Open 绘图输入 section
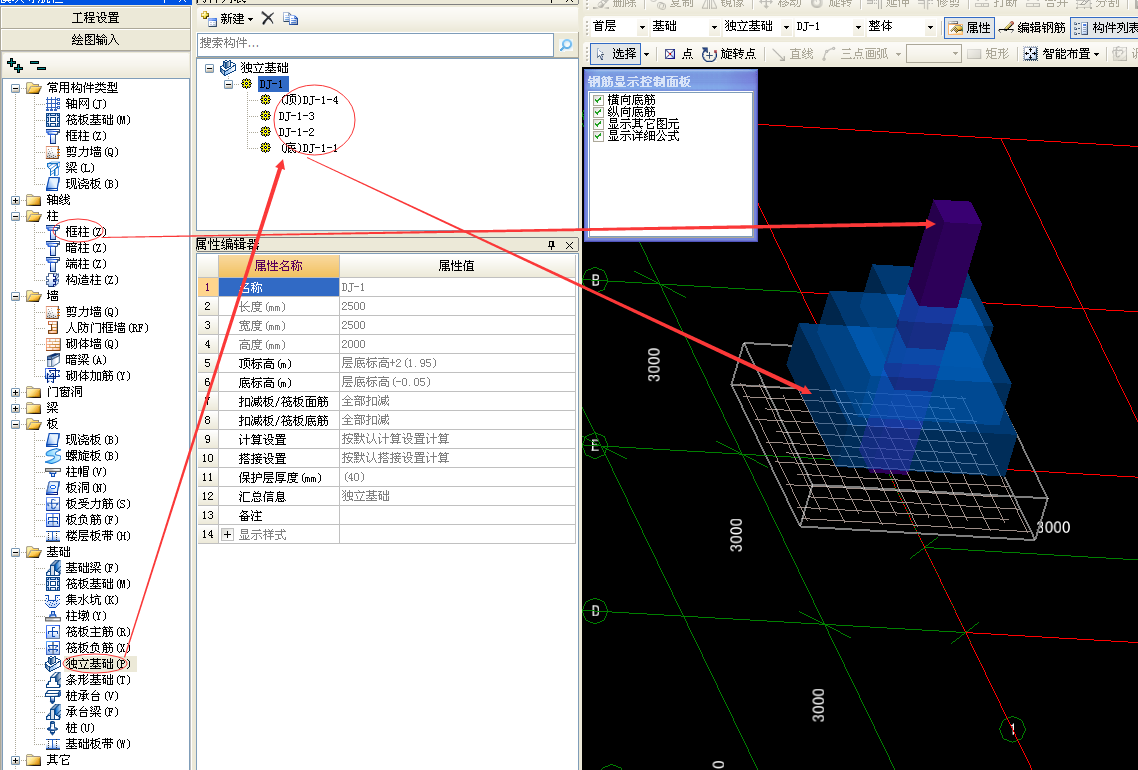 pos(95,39)
